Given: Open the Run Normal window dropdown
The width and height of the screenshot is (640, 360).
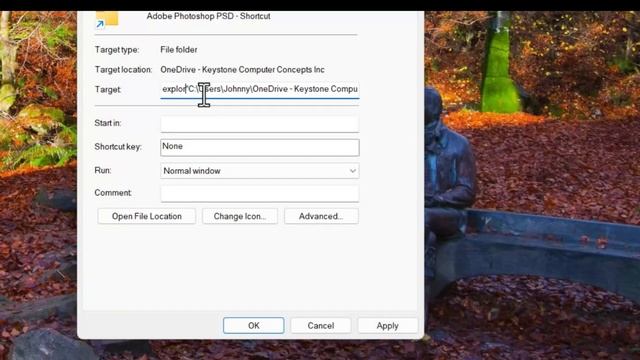Looking at the screenshot, I should coord(260,171).
